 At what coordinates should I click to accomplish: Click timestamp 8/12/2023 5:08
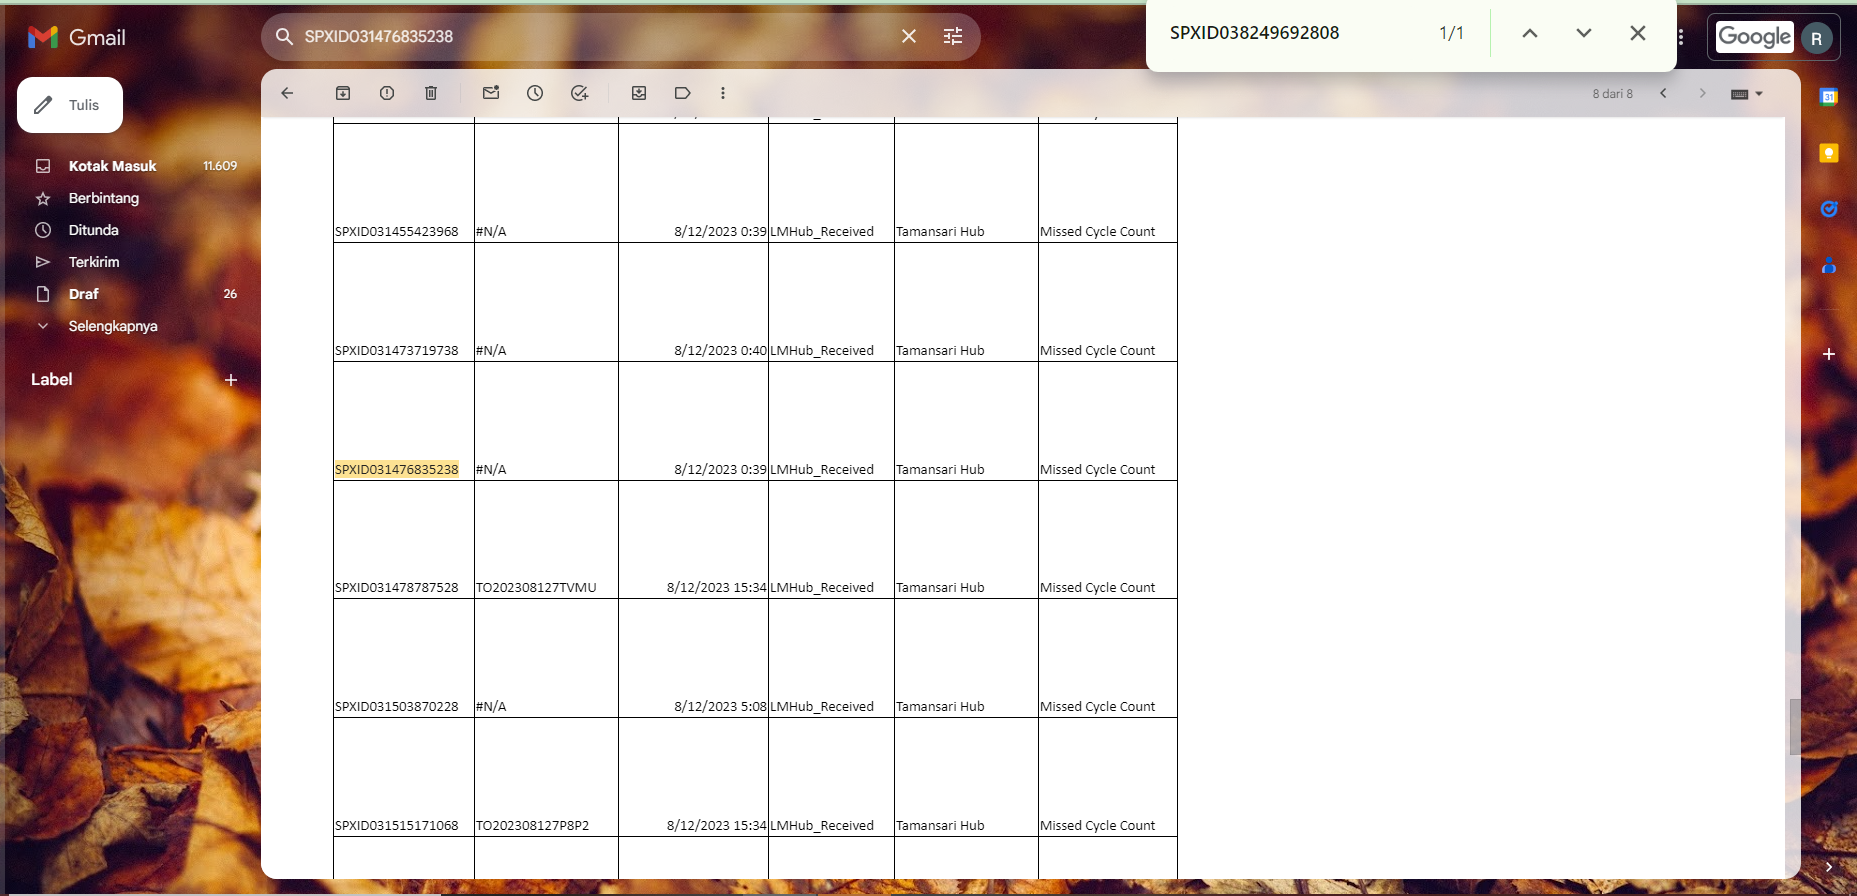pos(720,706)
